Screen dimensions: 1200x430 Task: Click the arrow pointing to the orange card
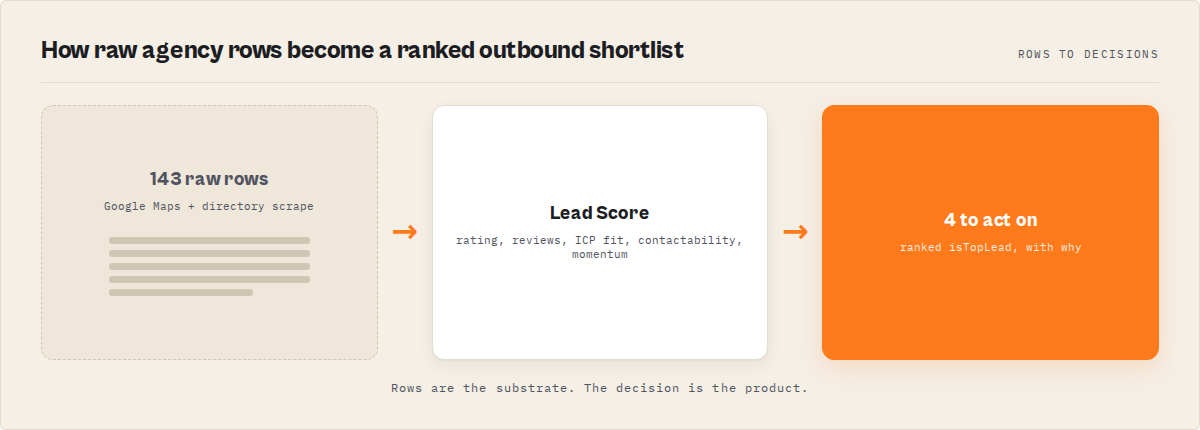pyautogui.click(x=795, y=232)
